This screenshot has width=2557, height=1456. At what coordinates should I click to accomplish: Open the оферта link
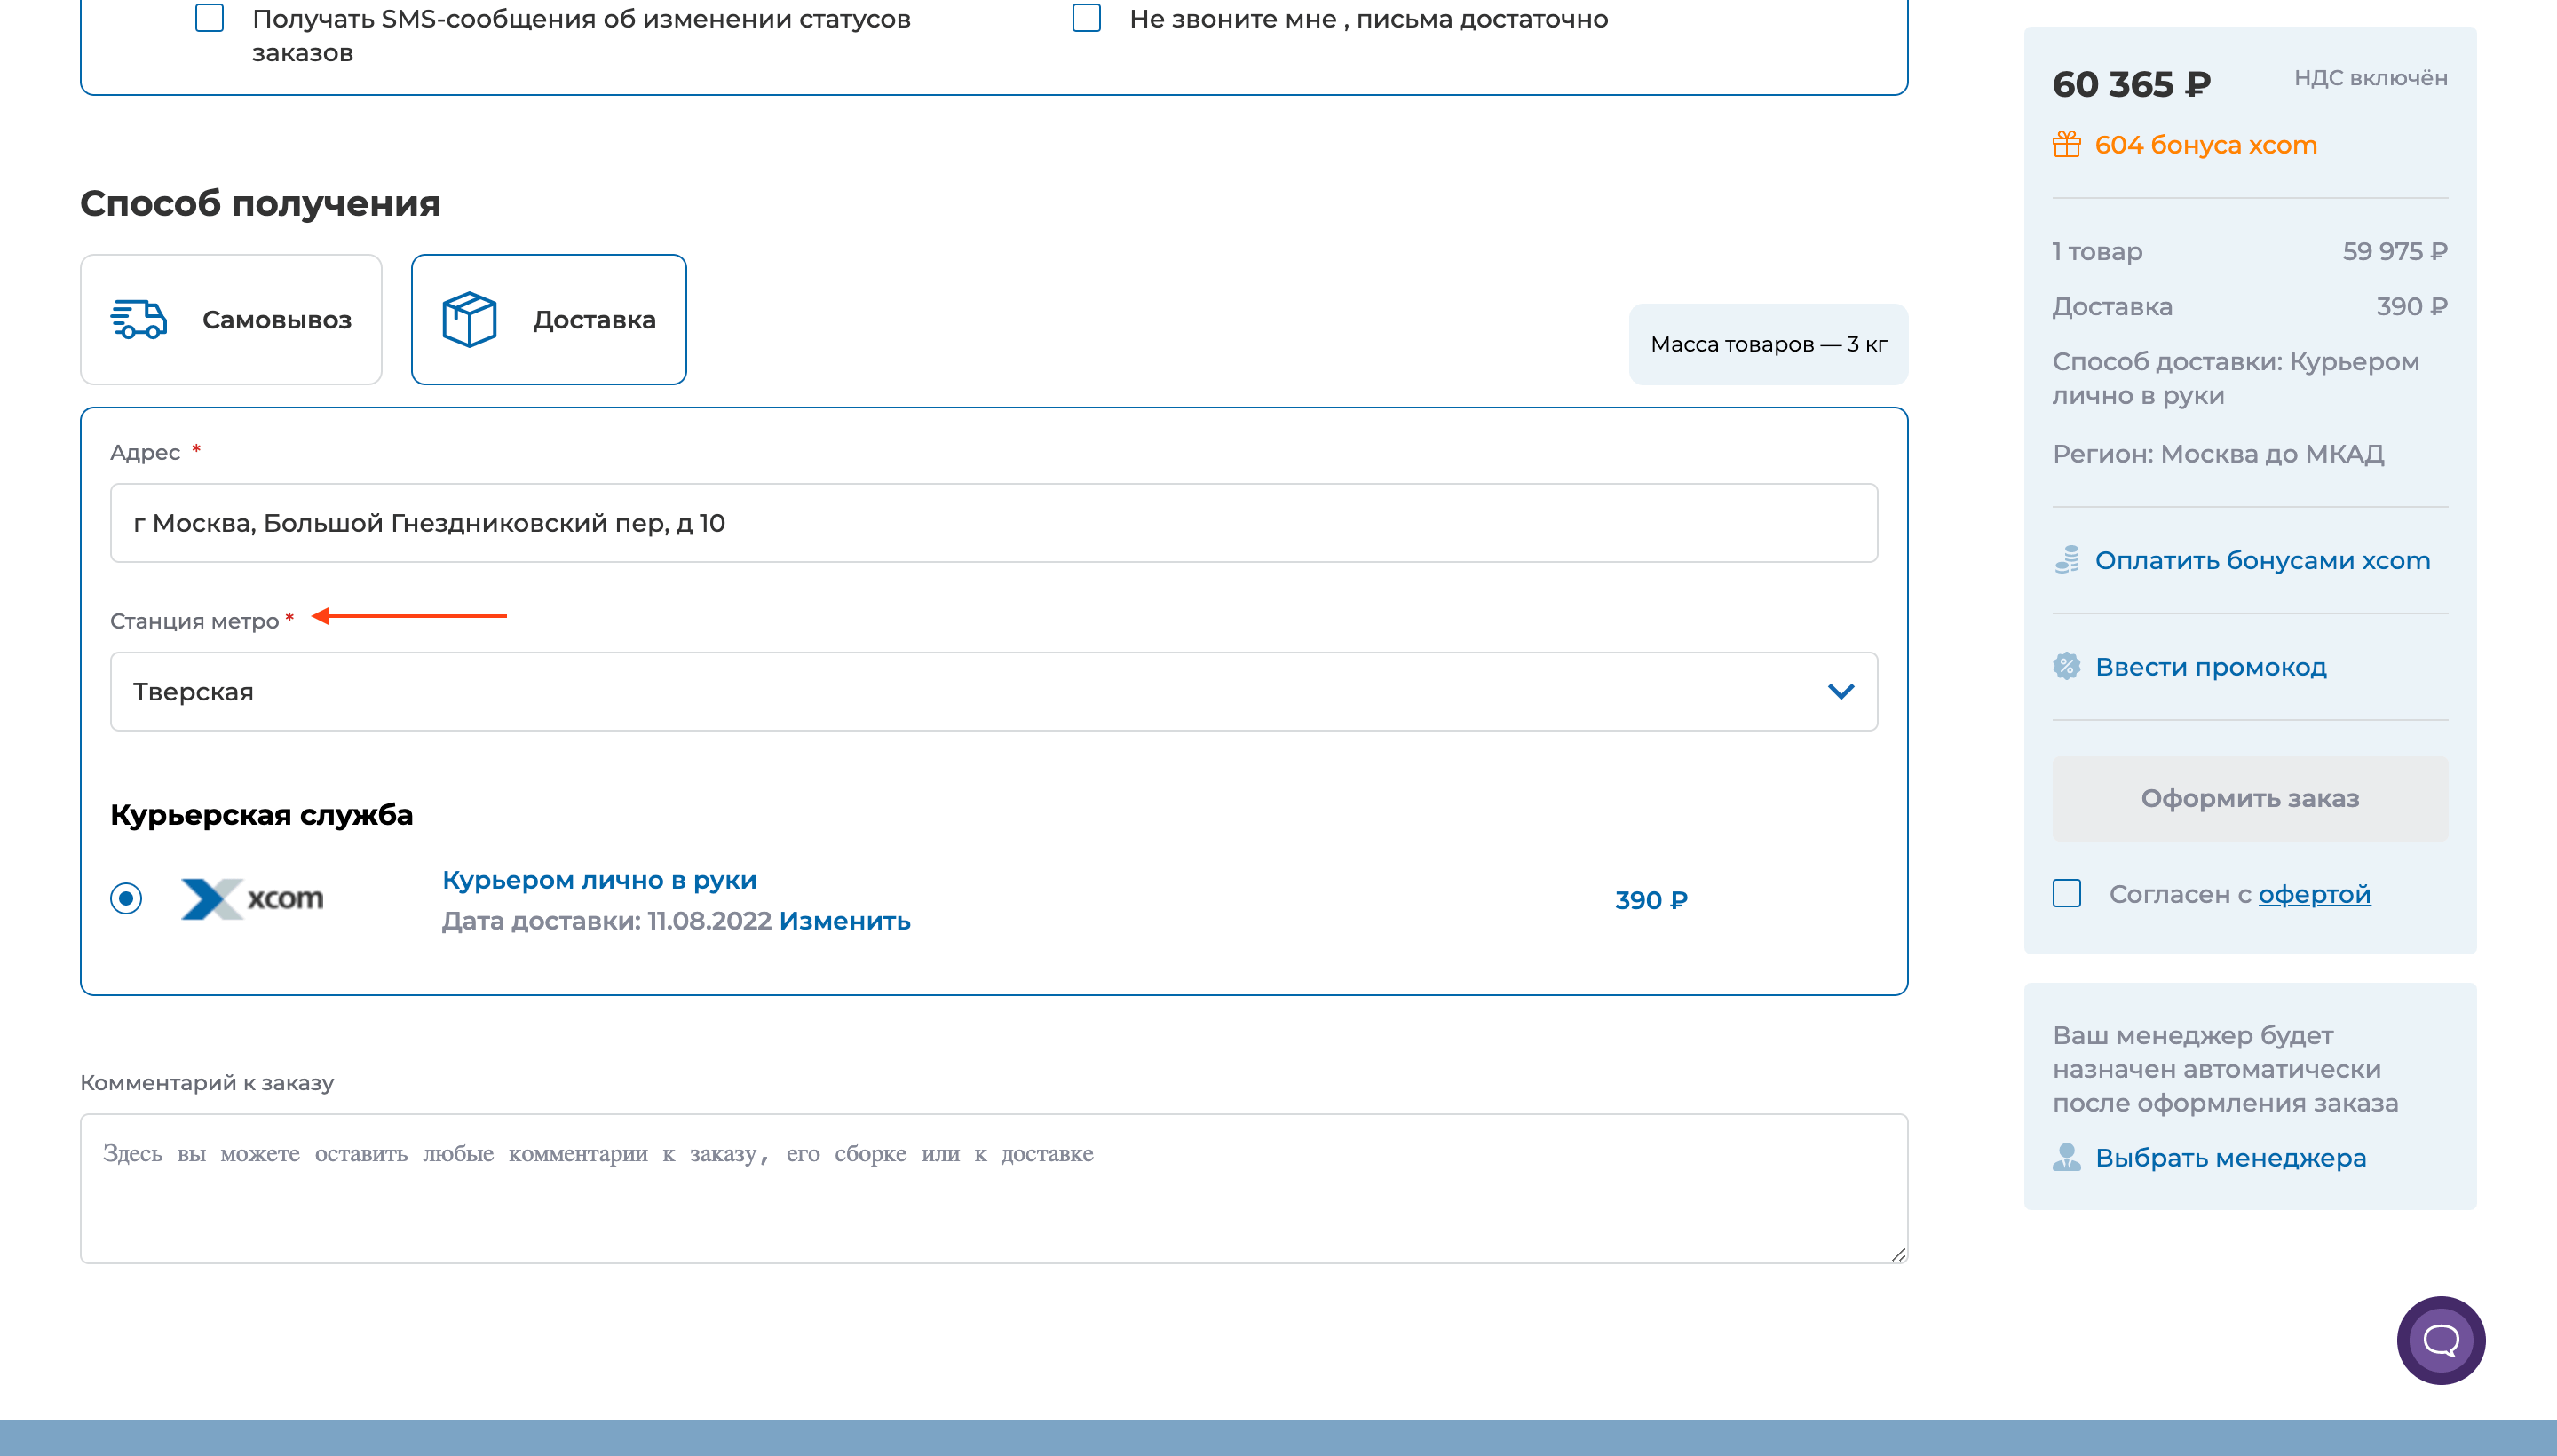[2314, 894]
